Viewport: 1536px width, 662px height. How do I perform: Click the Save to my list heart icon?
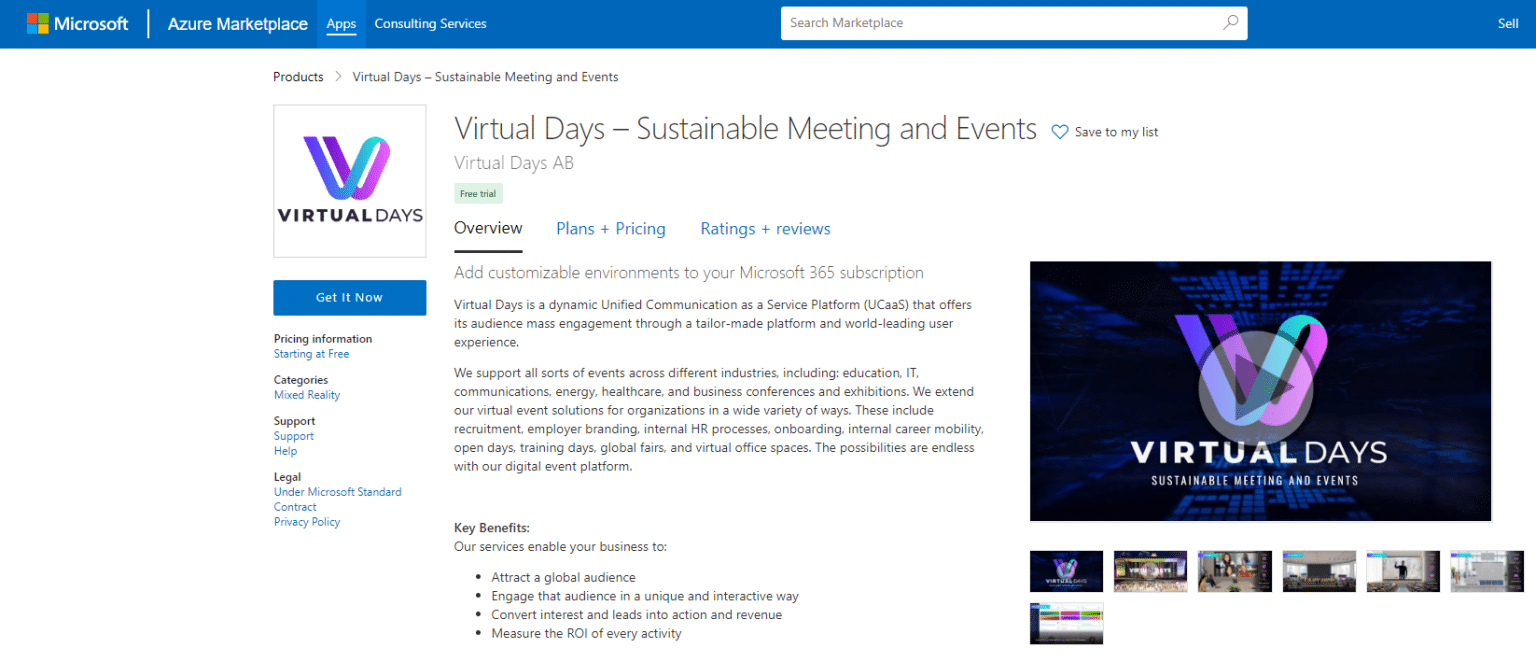coord(1059,131)
